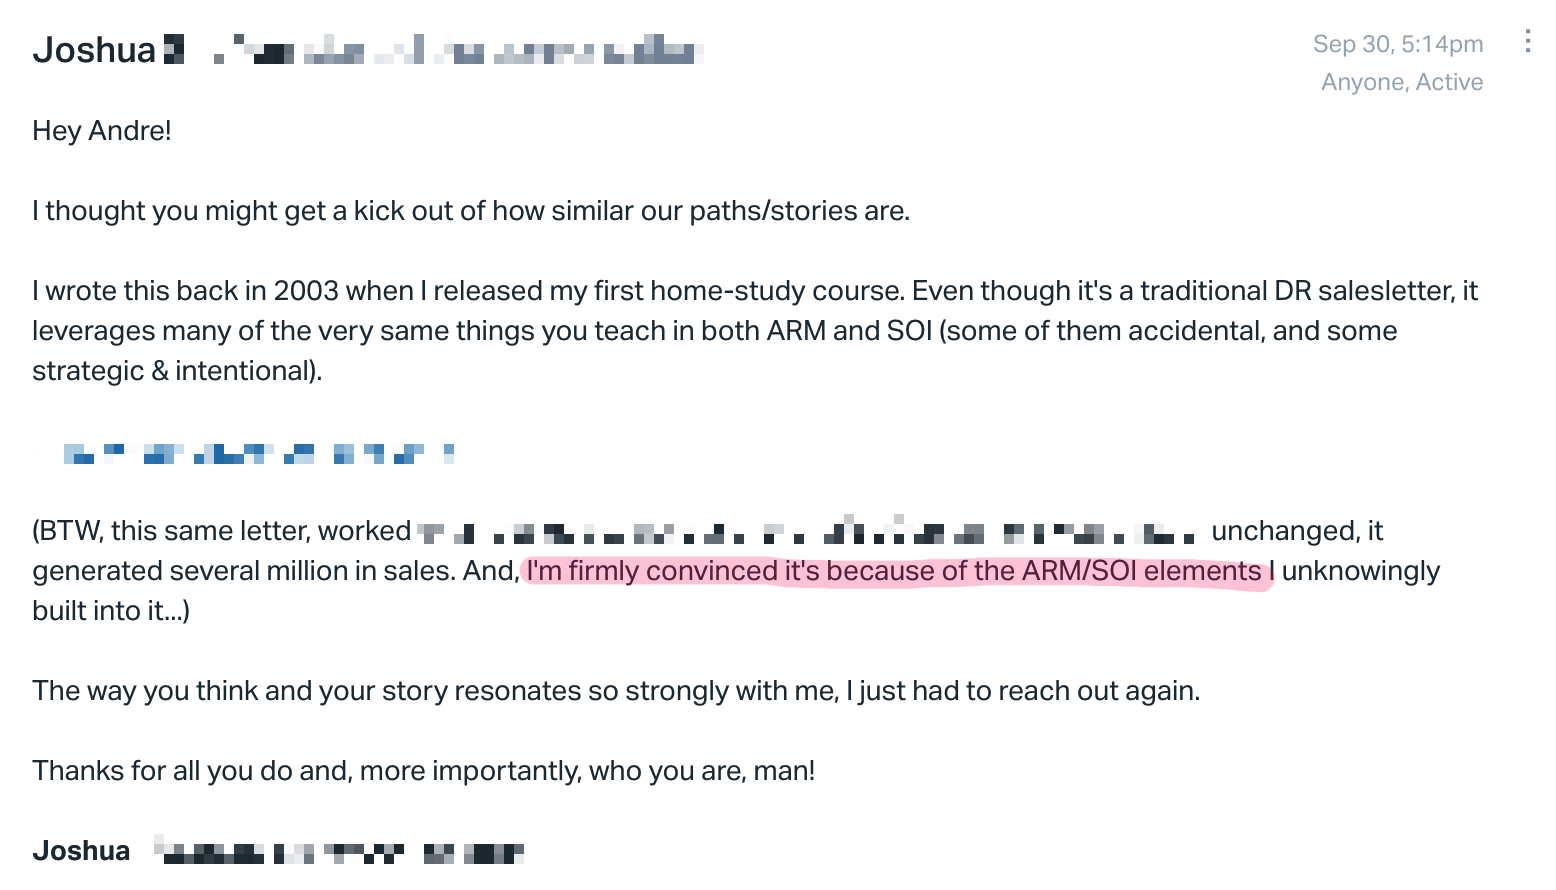1556x890 pixels.
Task: Click the sentence about story resonating strongly
Action: pyautogui.click(x=616, y=691)
